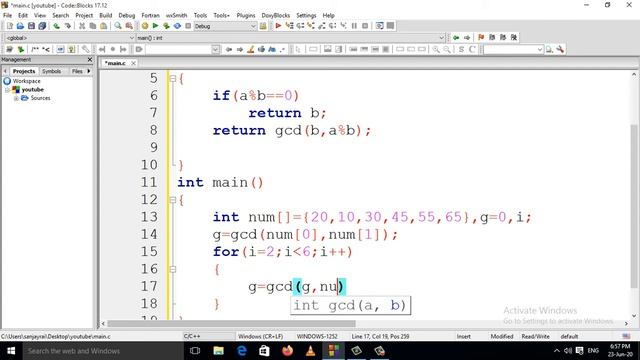Open VLC media player from taskbar
Image resolution: width=640 pixels, height=360 pixels.
pos(310,351)
